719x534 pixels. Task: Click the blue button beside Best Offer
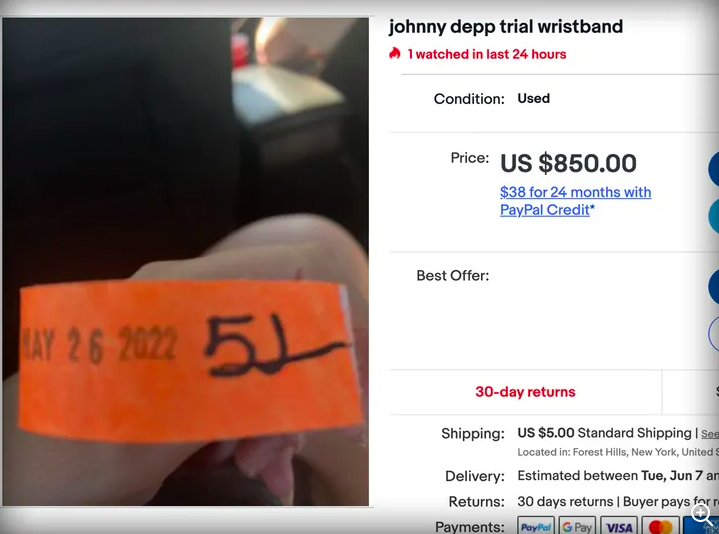(x=714, y=287)
